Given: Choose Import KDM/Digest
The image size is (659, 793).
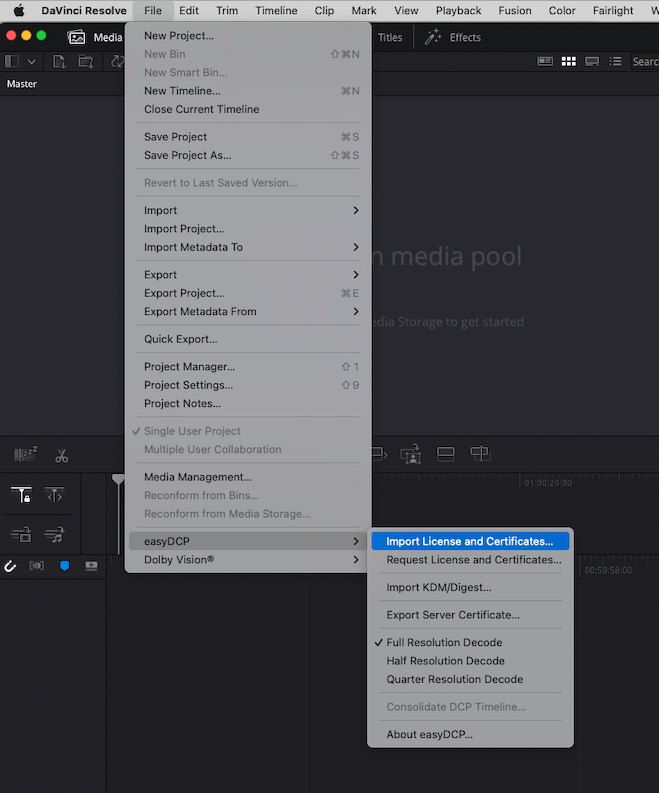Looking at the screenshot, I should (x=470, y=587).
